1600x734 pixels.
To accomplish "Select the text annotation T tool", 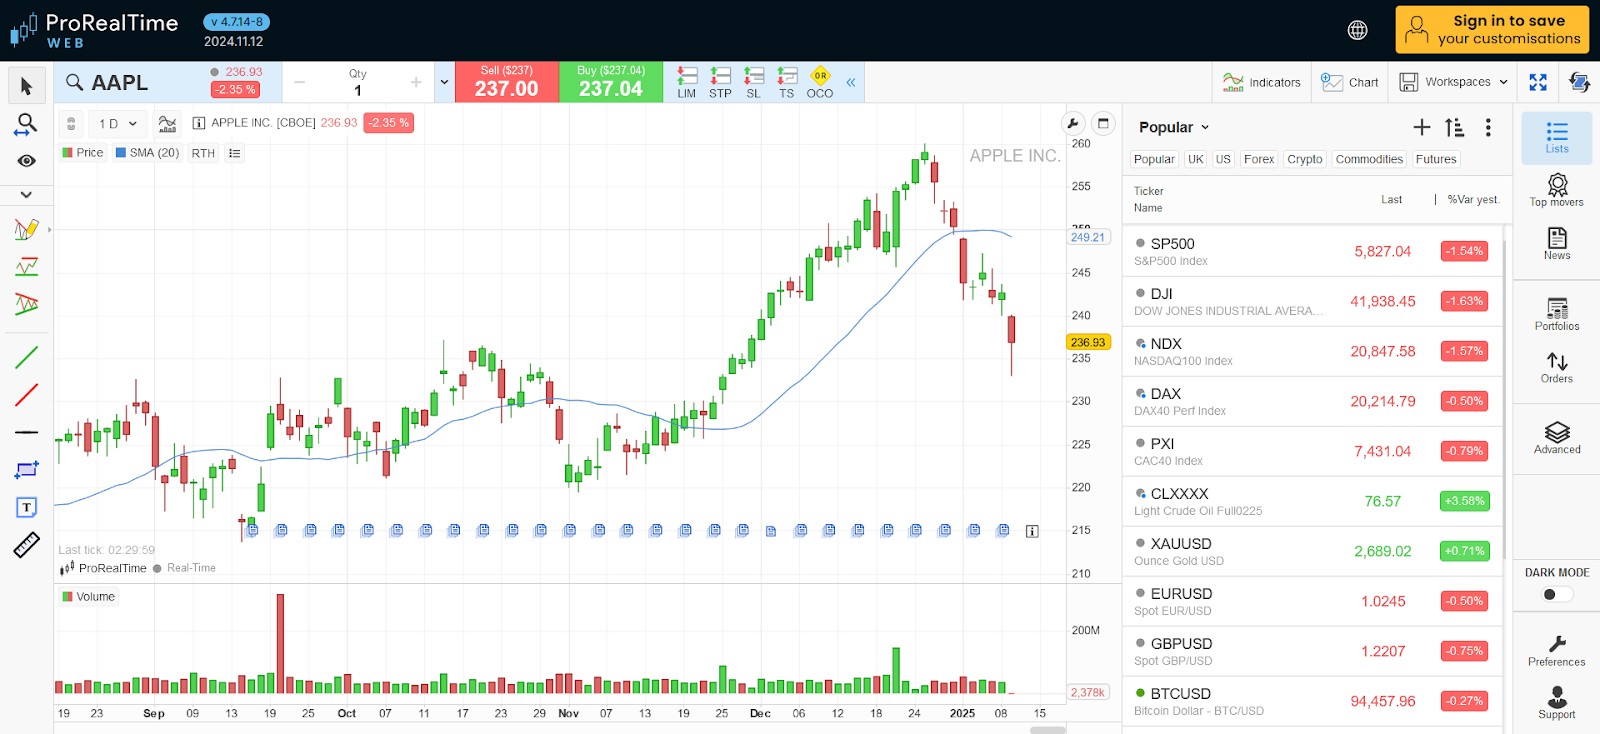I will pyautogui.click(x=26, y=507).
